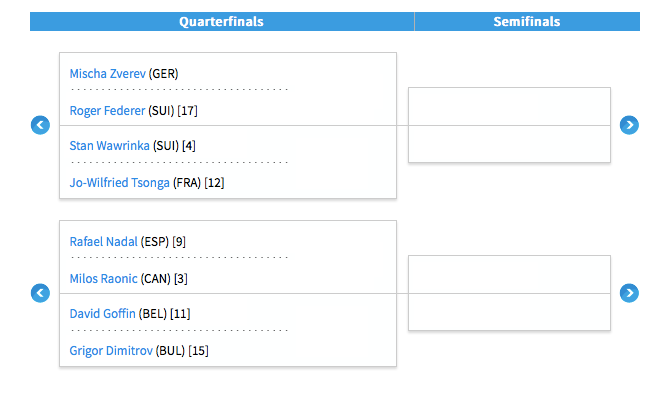The width and height of the screenshot is (660, 405).
Task: Select Jo-Wilfried Tsonga player name
Action: coord(120,183)
